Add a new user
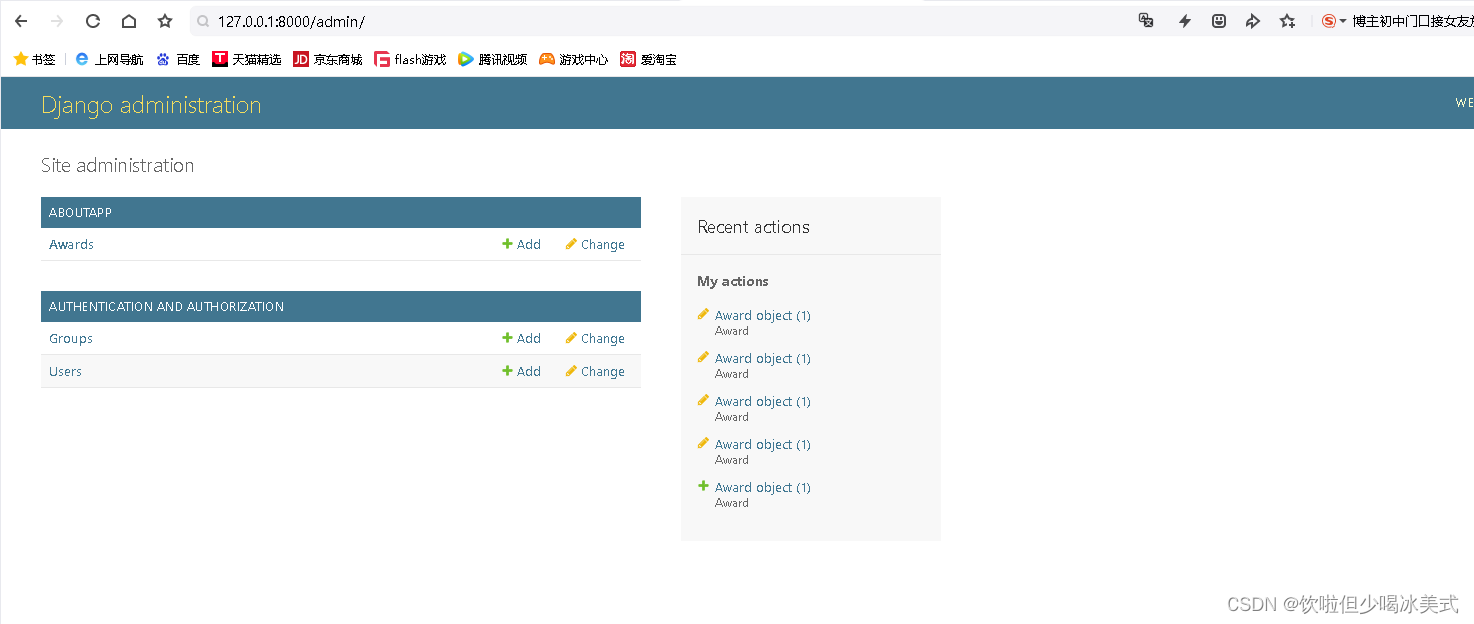The image size is (1474, 624). [521, 371]
